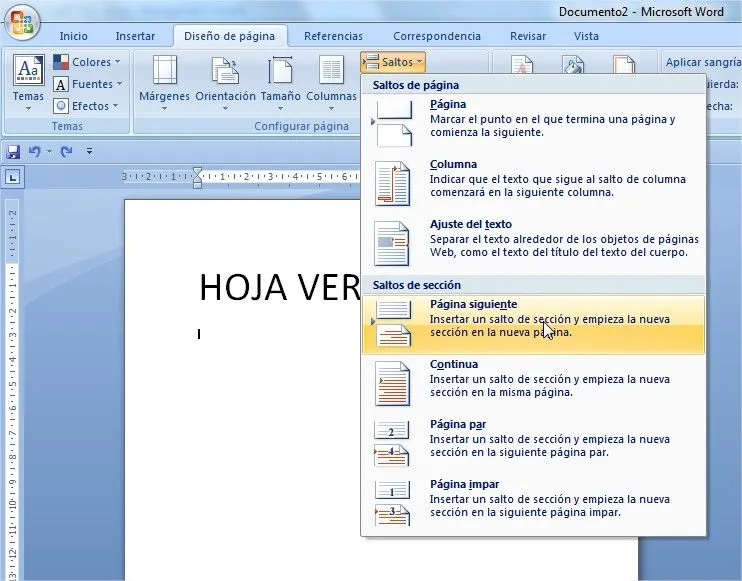Click the Ajuste del texto break icon
This screenshot has height=581, width=742.
(x=391, y=243)
